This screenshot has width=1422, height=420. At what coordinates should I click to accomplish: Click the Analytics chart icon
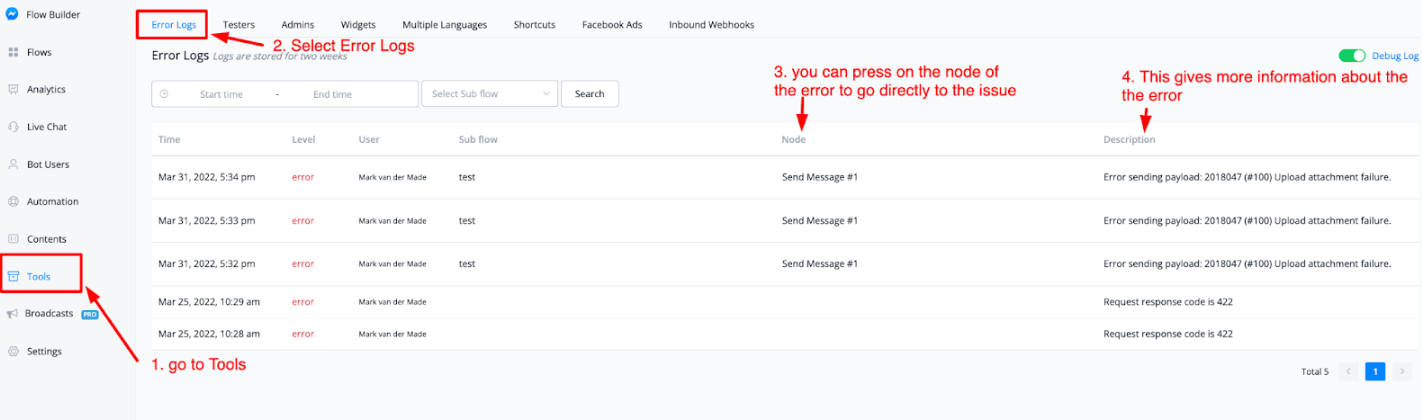[x=13, y=89]
